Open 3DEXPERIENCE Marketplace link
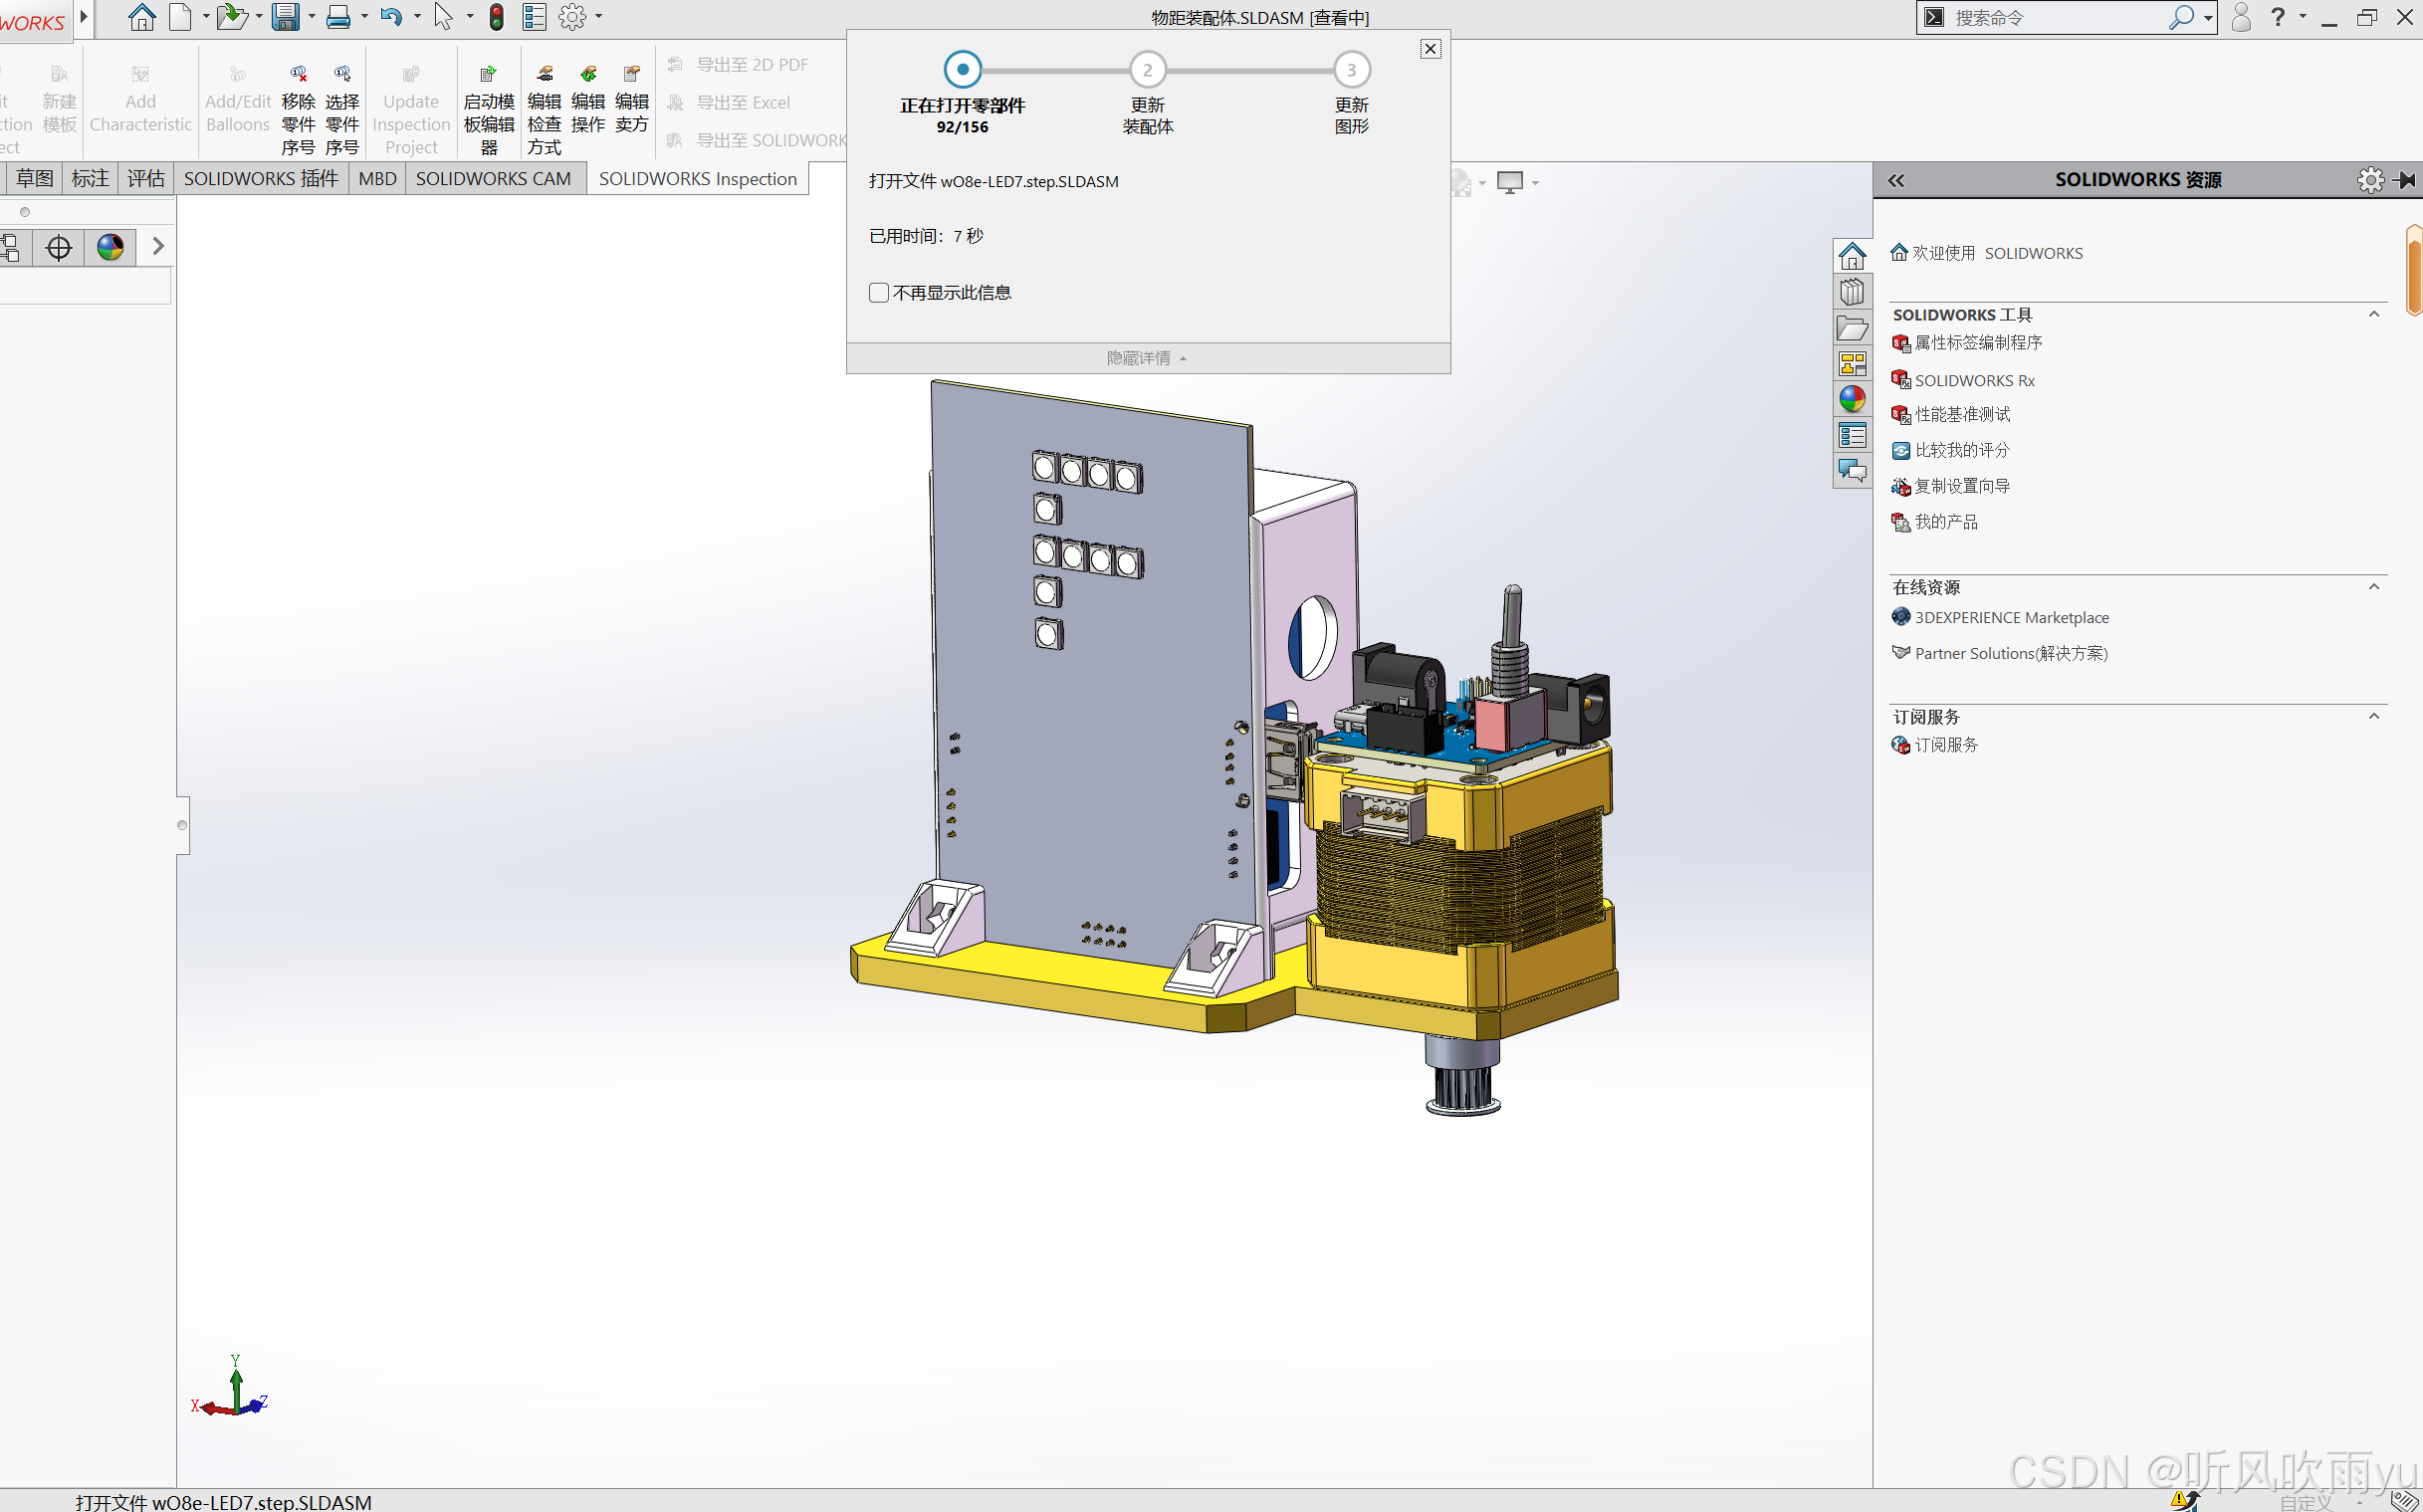This screenshot has height=1512, width=2423. click(2011, 618)
